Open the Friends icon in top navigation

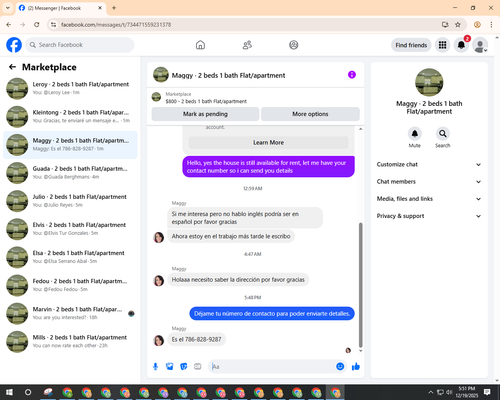click(247, 45)
